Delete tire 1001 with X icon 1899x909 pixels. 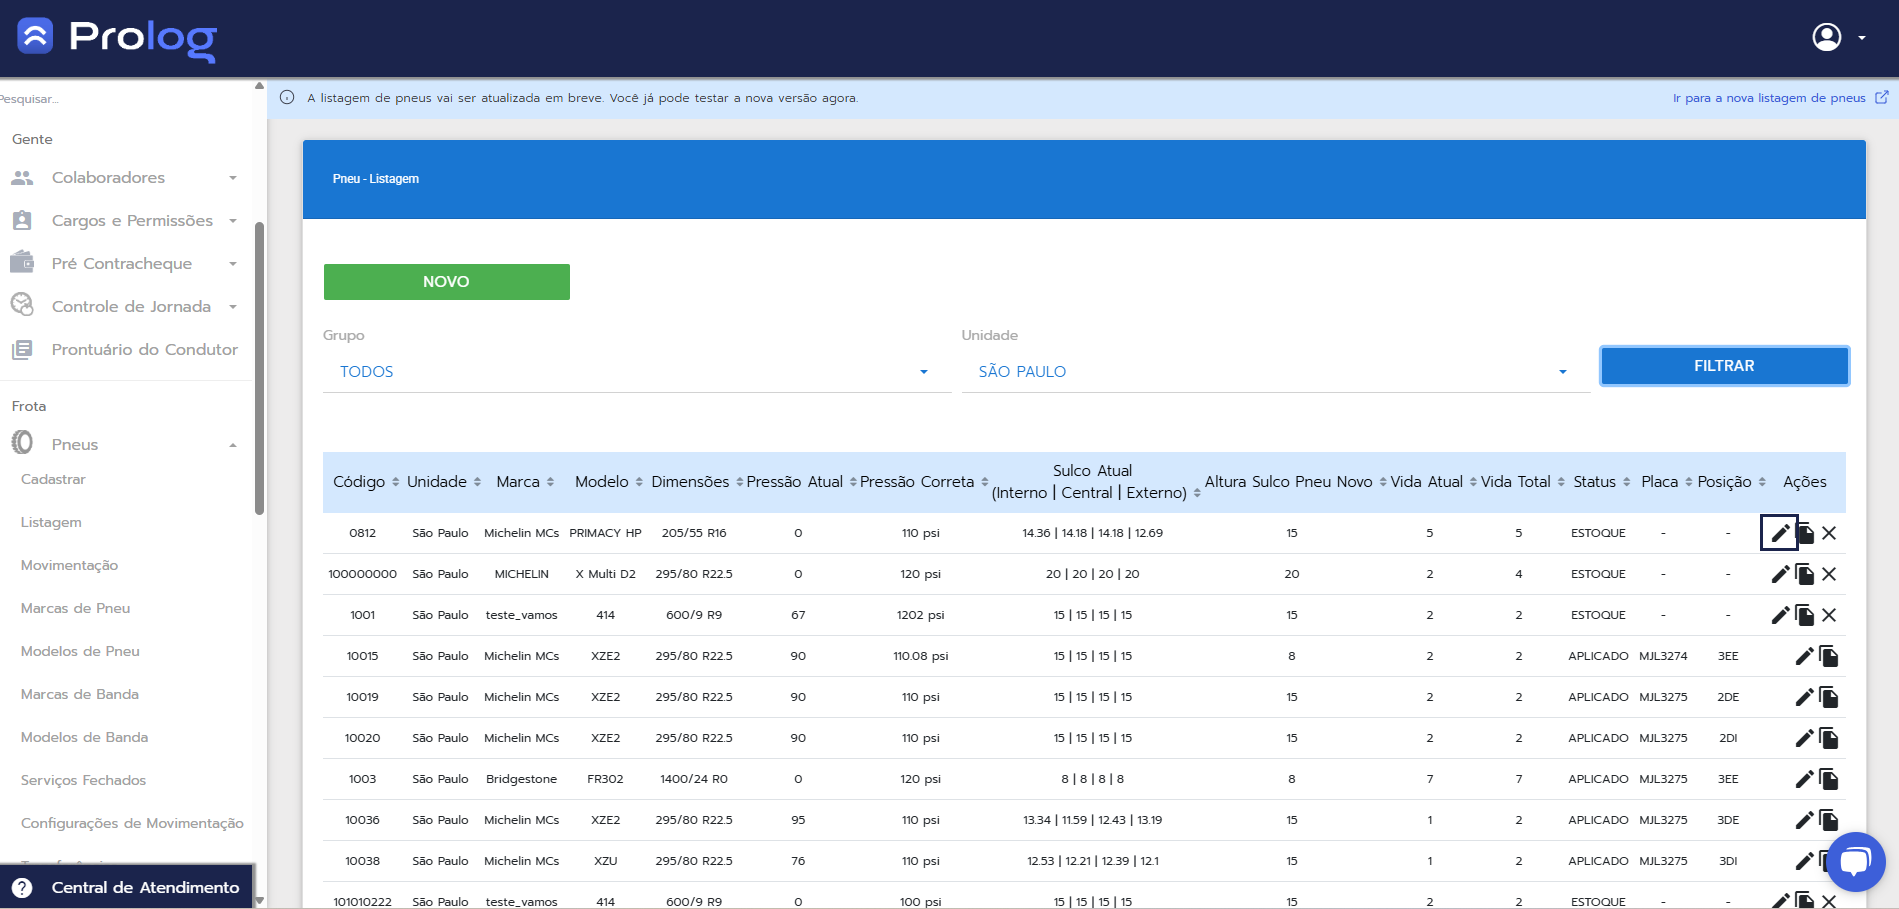[x=1829, y=615]
